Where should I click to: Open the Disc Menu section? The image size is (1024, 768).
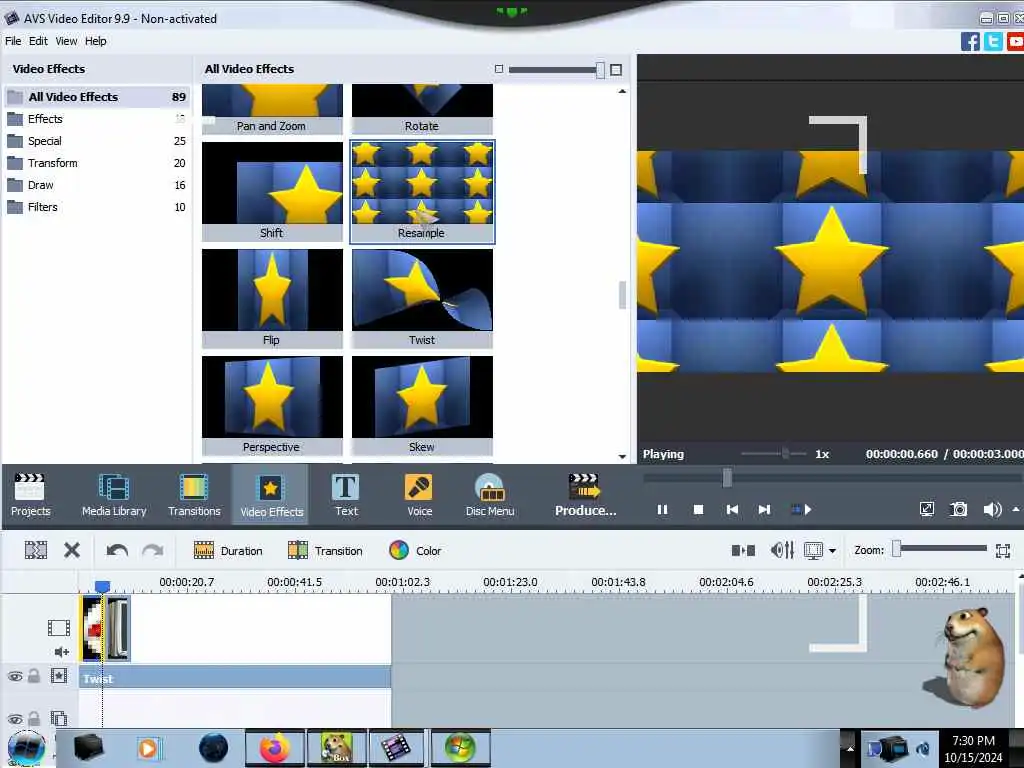(490, 494)
